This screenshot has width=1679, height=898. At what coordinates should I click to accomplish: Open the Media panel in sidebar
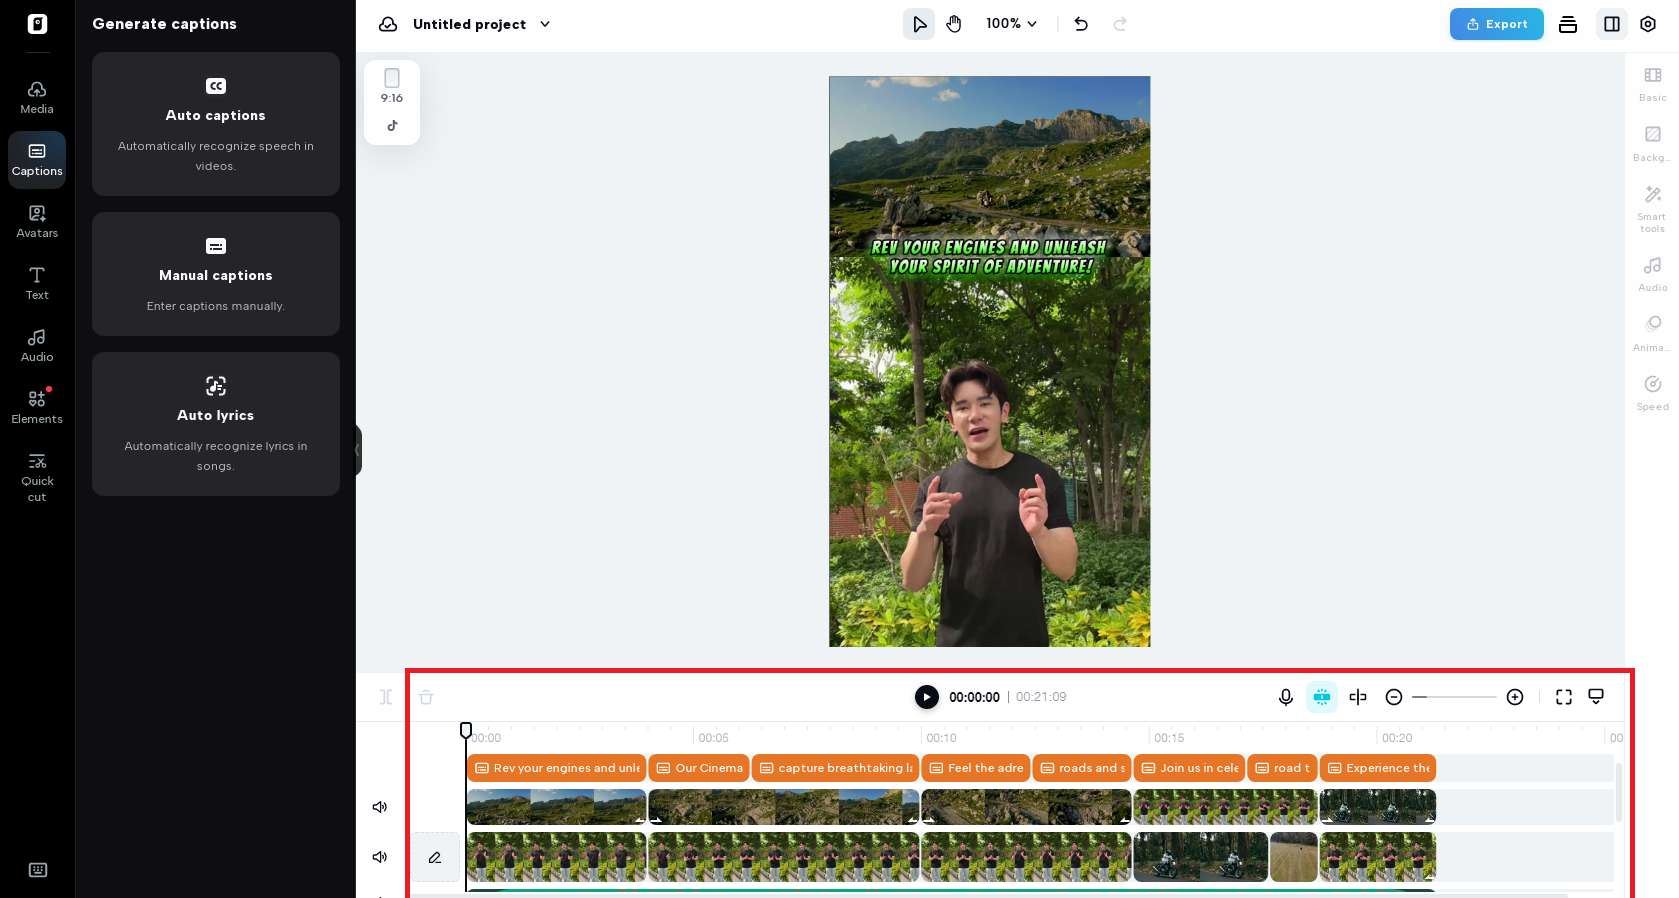(x=37, y=97)
